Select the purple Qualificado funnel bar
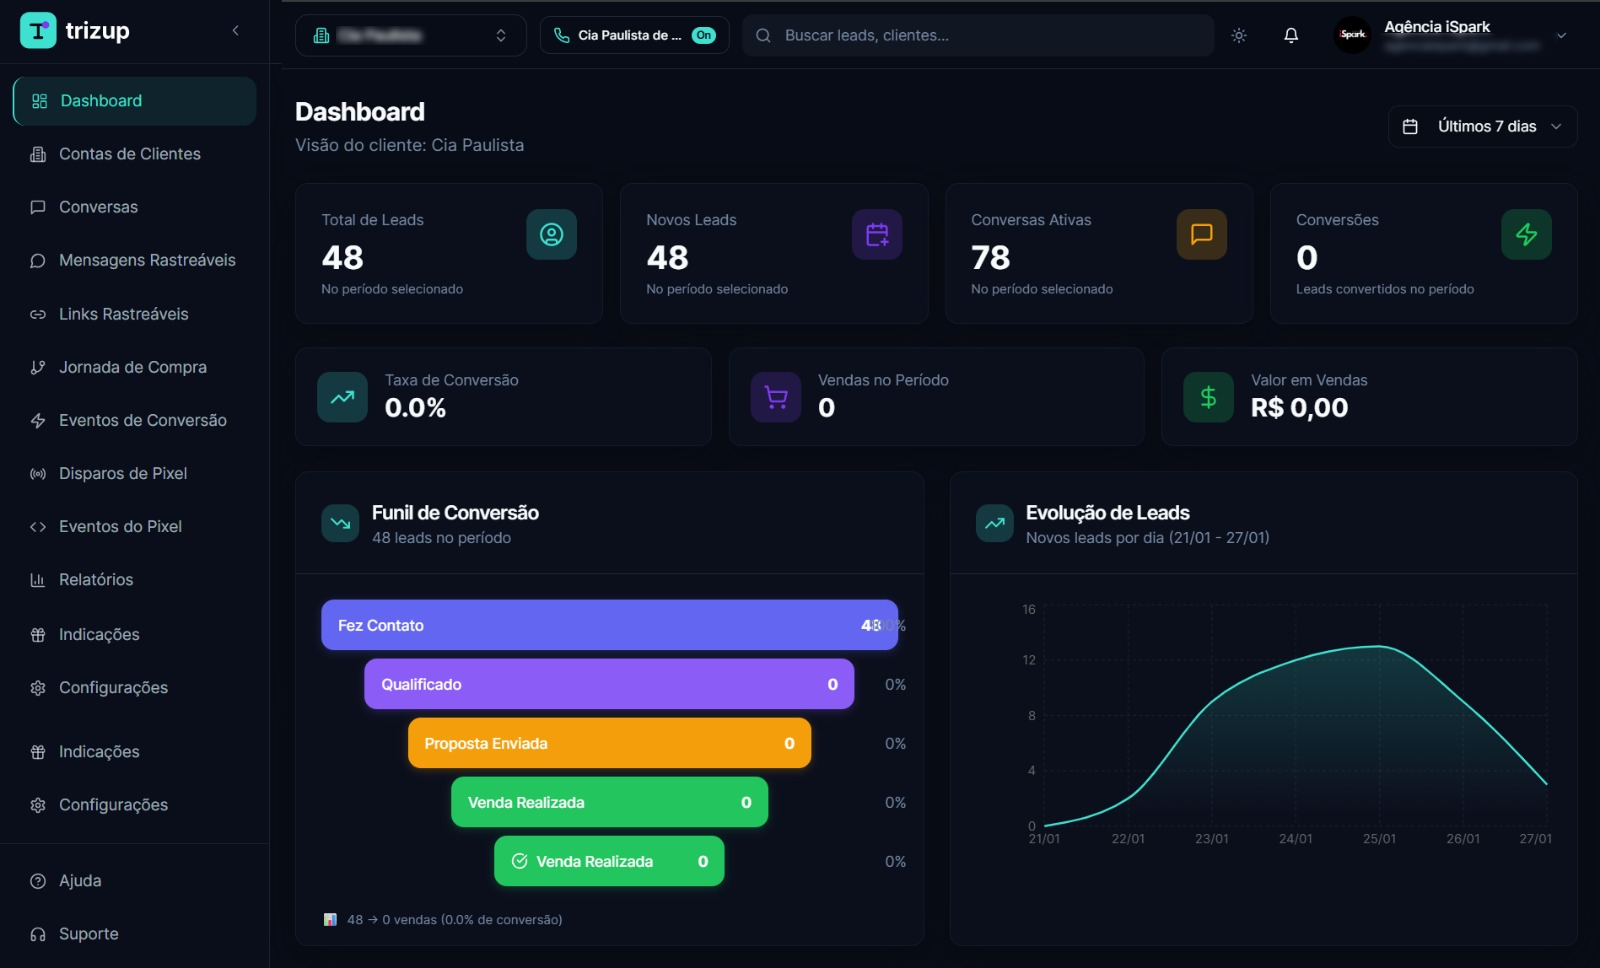Image resolution: width=1600 pixels, height=968 pixels. (609, 684)
